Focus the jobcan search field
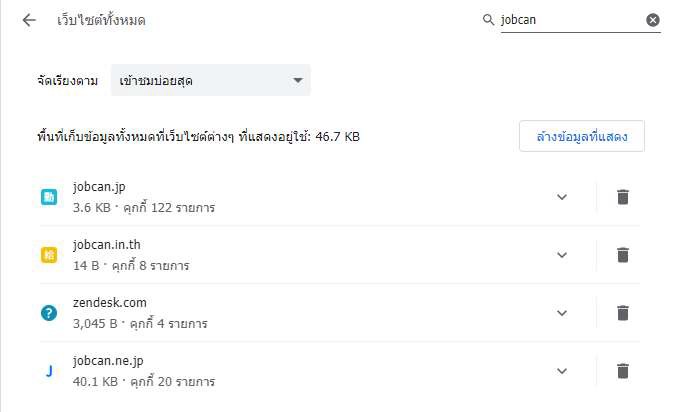This screenshot has height=412, width=678. [x=570, y=20]
